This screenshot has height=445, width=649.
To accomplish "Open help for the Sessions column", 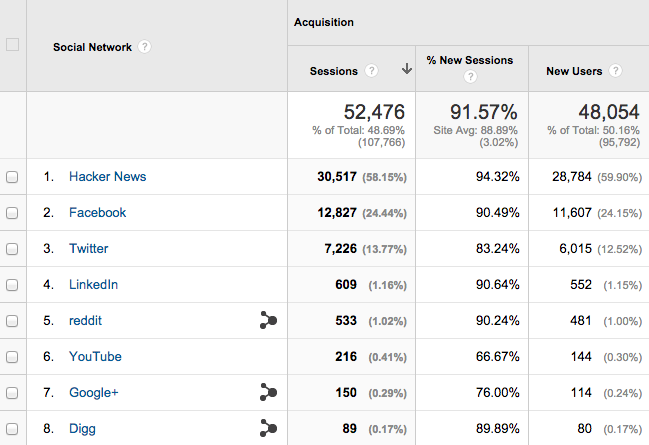I will tap(371, 71).
